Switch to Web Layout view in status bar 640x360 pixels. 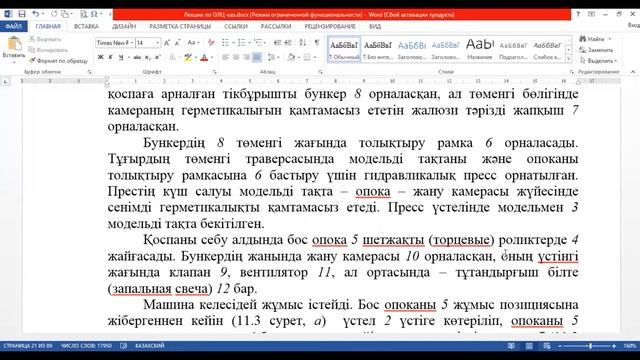(x=547, y=346)
